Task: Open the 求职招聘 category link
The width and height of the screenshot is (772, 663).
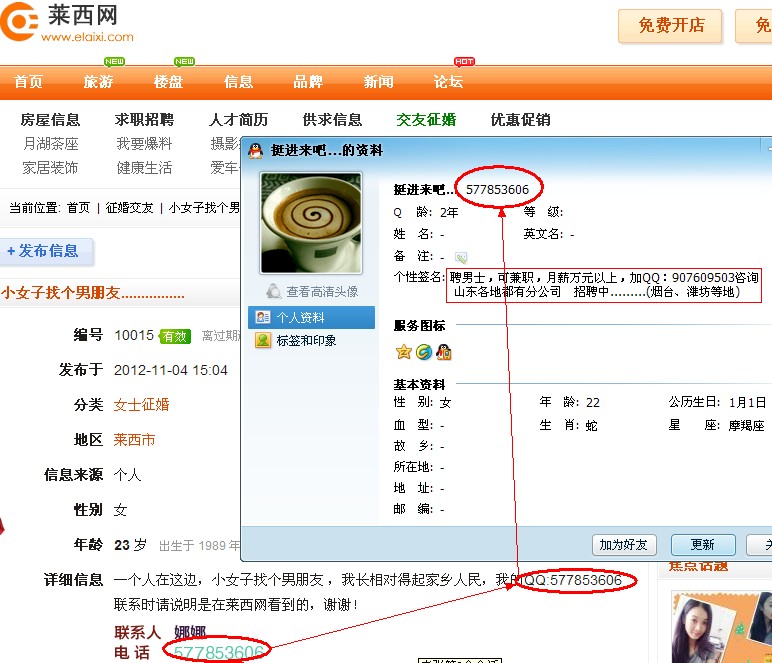Action: coord(144,120)
